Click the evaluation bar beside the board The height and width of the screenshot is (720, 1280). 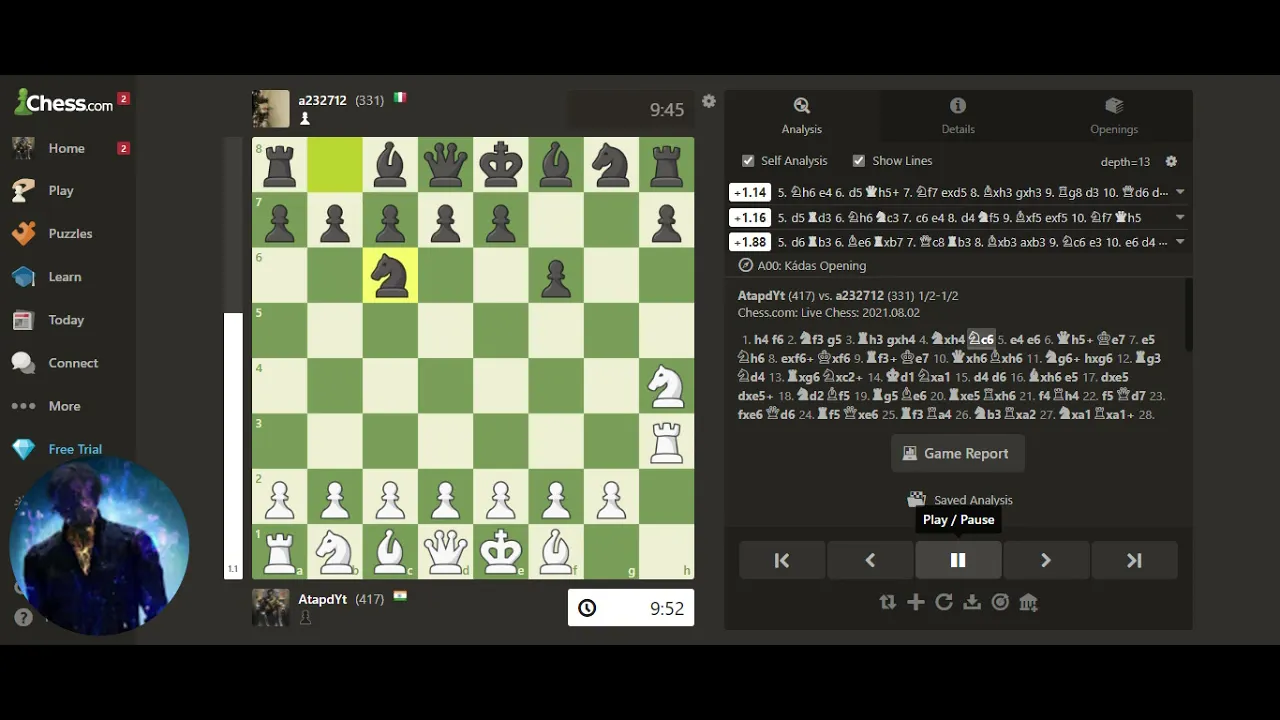233,358
